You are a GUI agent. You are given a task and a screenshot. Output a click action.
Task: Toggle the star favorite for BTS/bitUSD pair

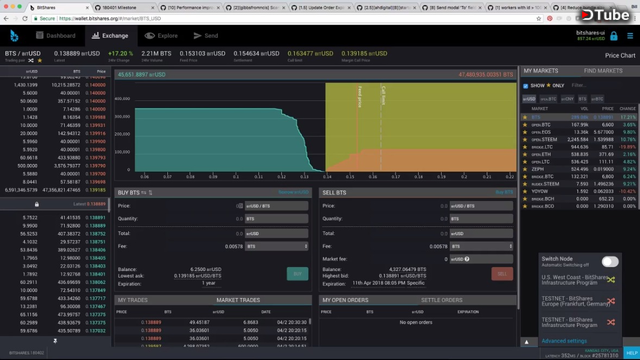tap(40, 60)
